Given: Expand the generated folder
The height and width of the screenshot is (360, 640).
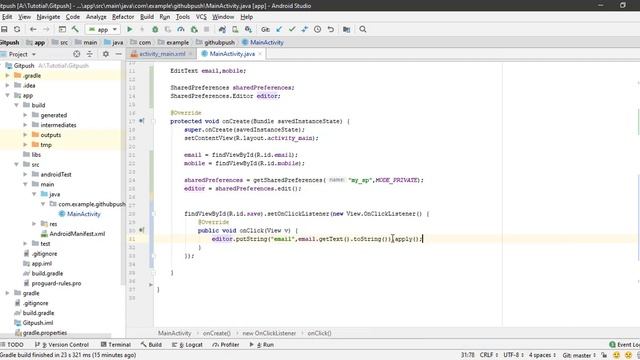Looking at the screenshot, I should coord(25,115).
